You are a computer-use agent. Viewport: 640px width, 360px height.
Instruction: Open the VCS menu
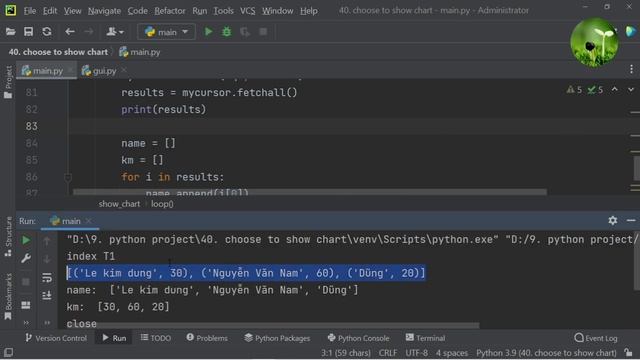point(247,11)
